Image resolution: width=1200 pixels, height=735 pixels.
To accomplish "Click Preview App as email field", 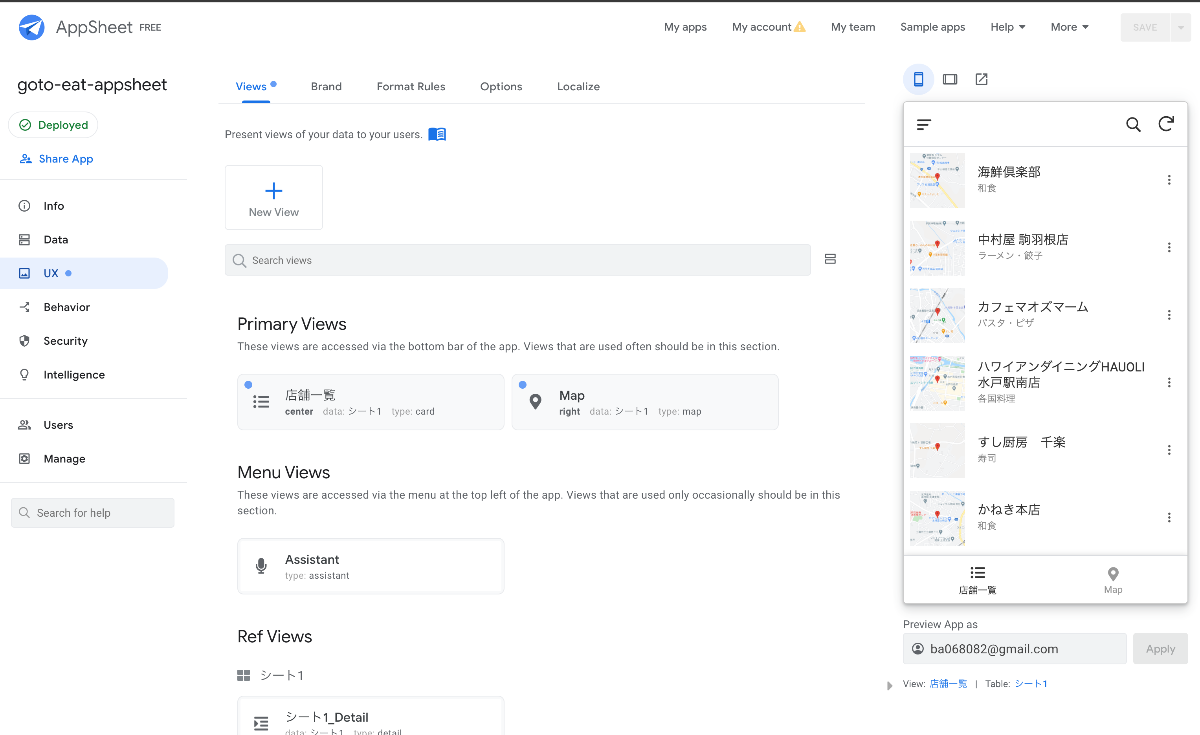I will (1015, 649).
